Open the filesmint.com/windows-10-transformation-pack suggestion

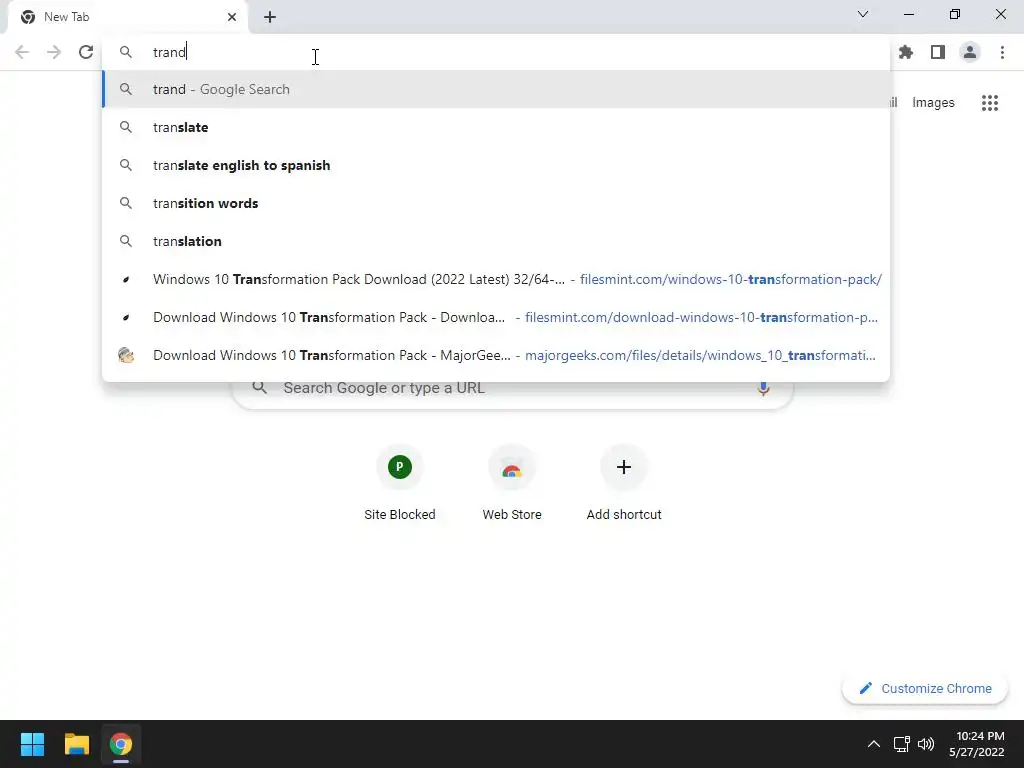coord(496,279)
